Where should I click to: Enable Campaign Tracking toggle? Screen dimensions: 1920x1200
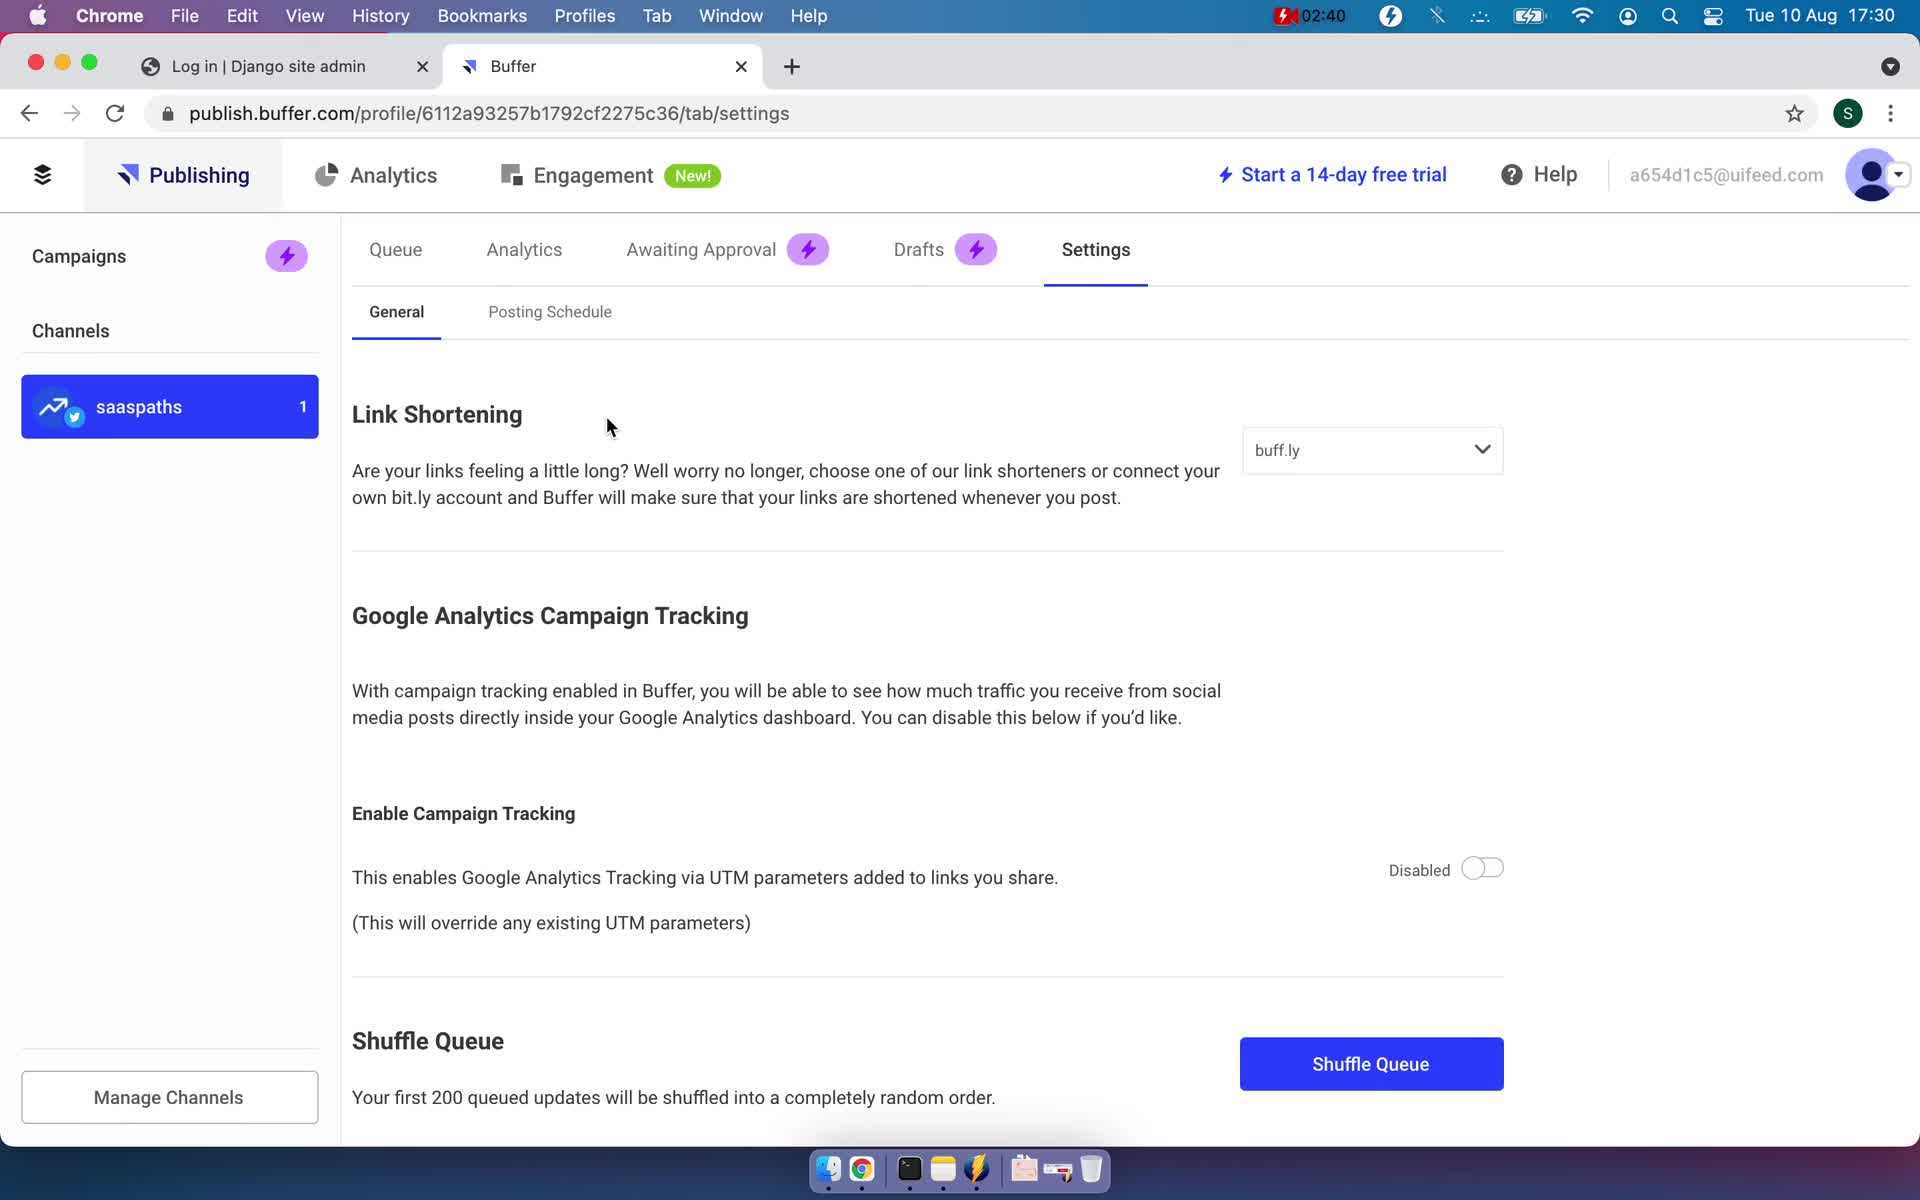1482,869
